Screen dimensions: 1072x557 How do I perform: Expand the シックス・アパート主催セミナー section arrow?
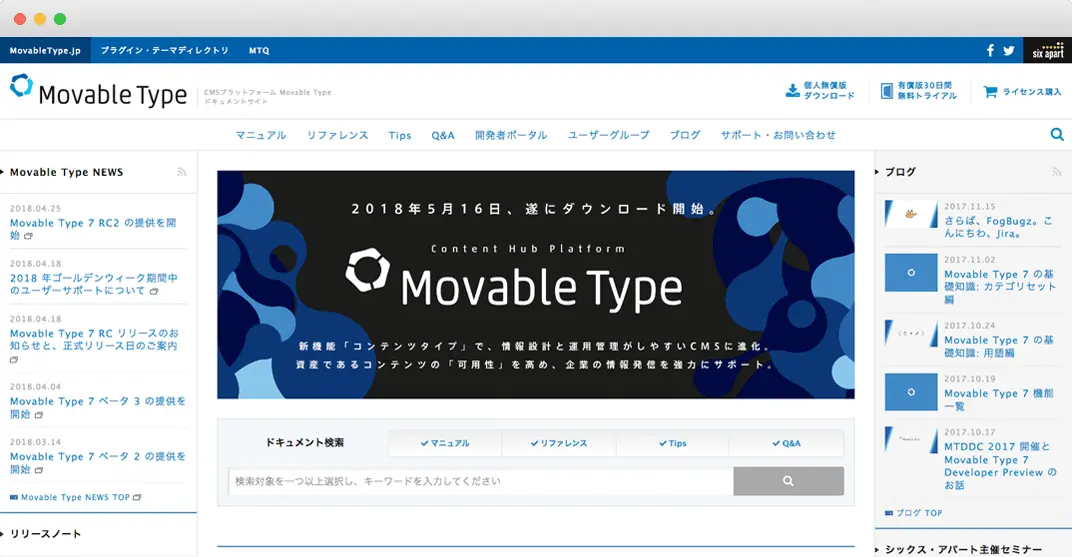(x=877, y=549)
